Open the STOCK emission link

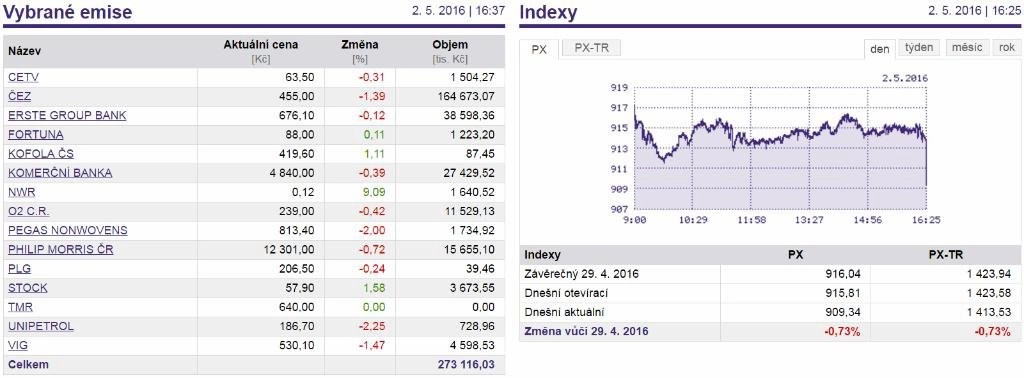[27, 288]
